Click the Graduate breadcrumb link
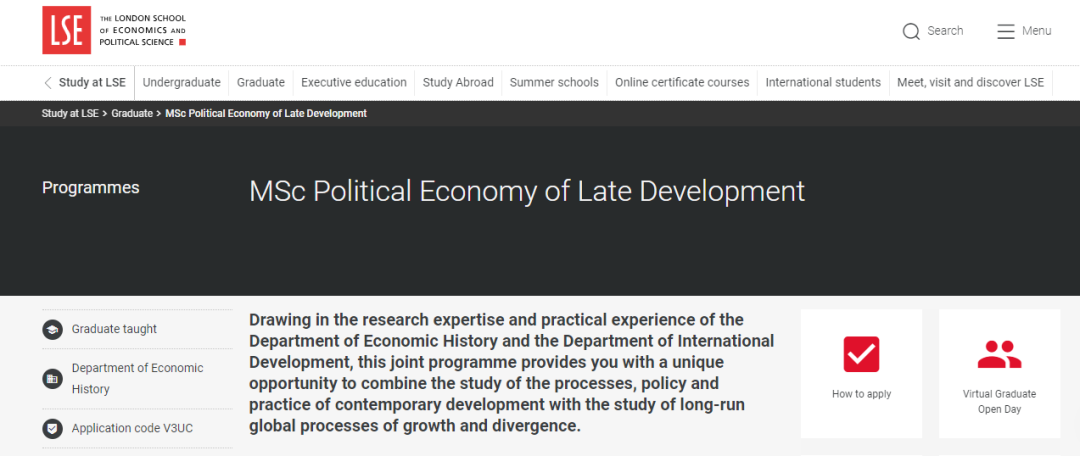The height and width of the screenshot is (456, 1080). [x=132, y=114]
